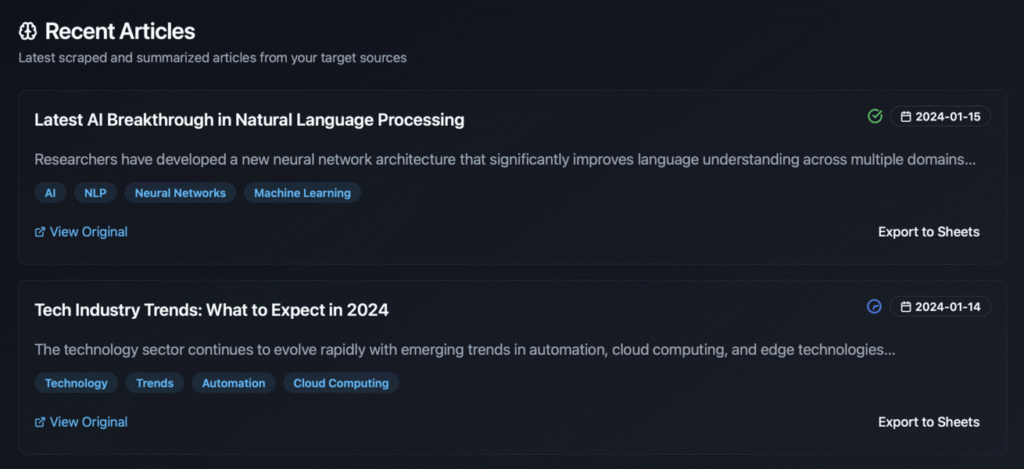Click the 2024-01-14 date badge

point(940,307)
